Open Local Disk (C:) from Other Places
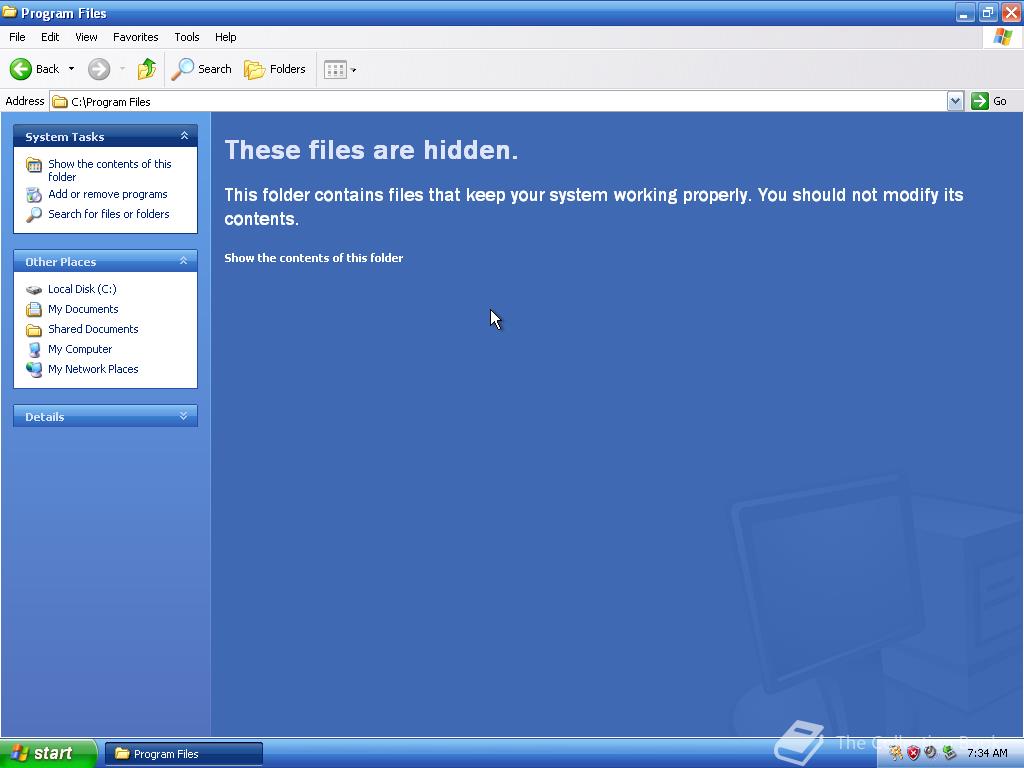 coord(82,289)
